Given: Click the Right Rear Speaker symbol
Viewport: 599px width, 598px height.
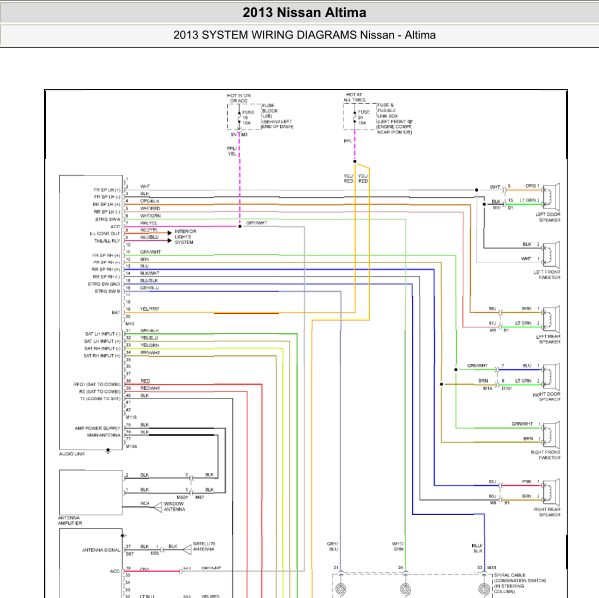Looking at the screenshot, I should coord(551,492).
